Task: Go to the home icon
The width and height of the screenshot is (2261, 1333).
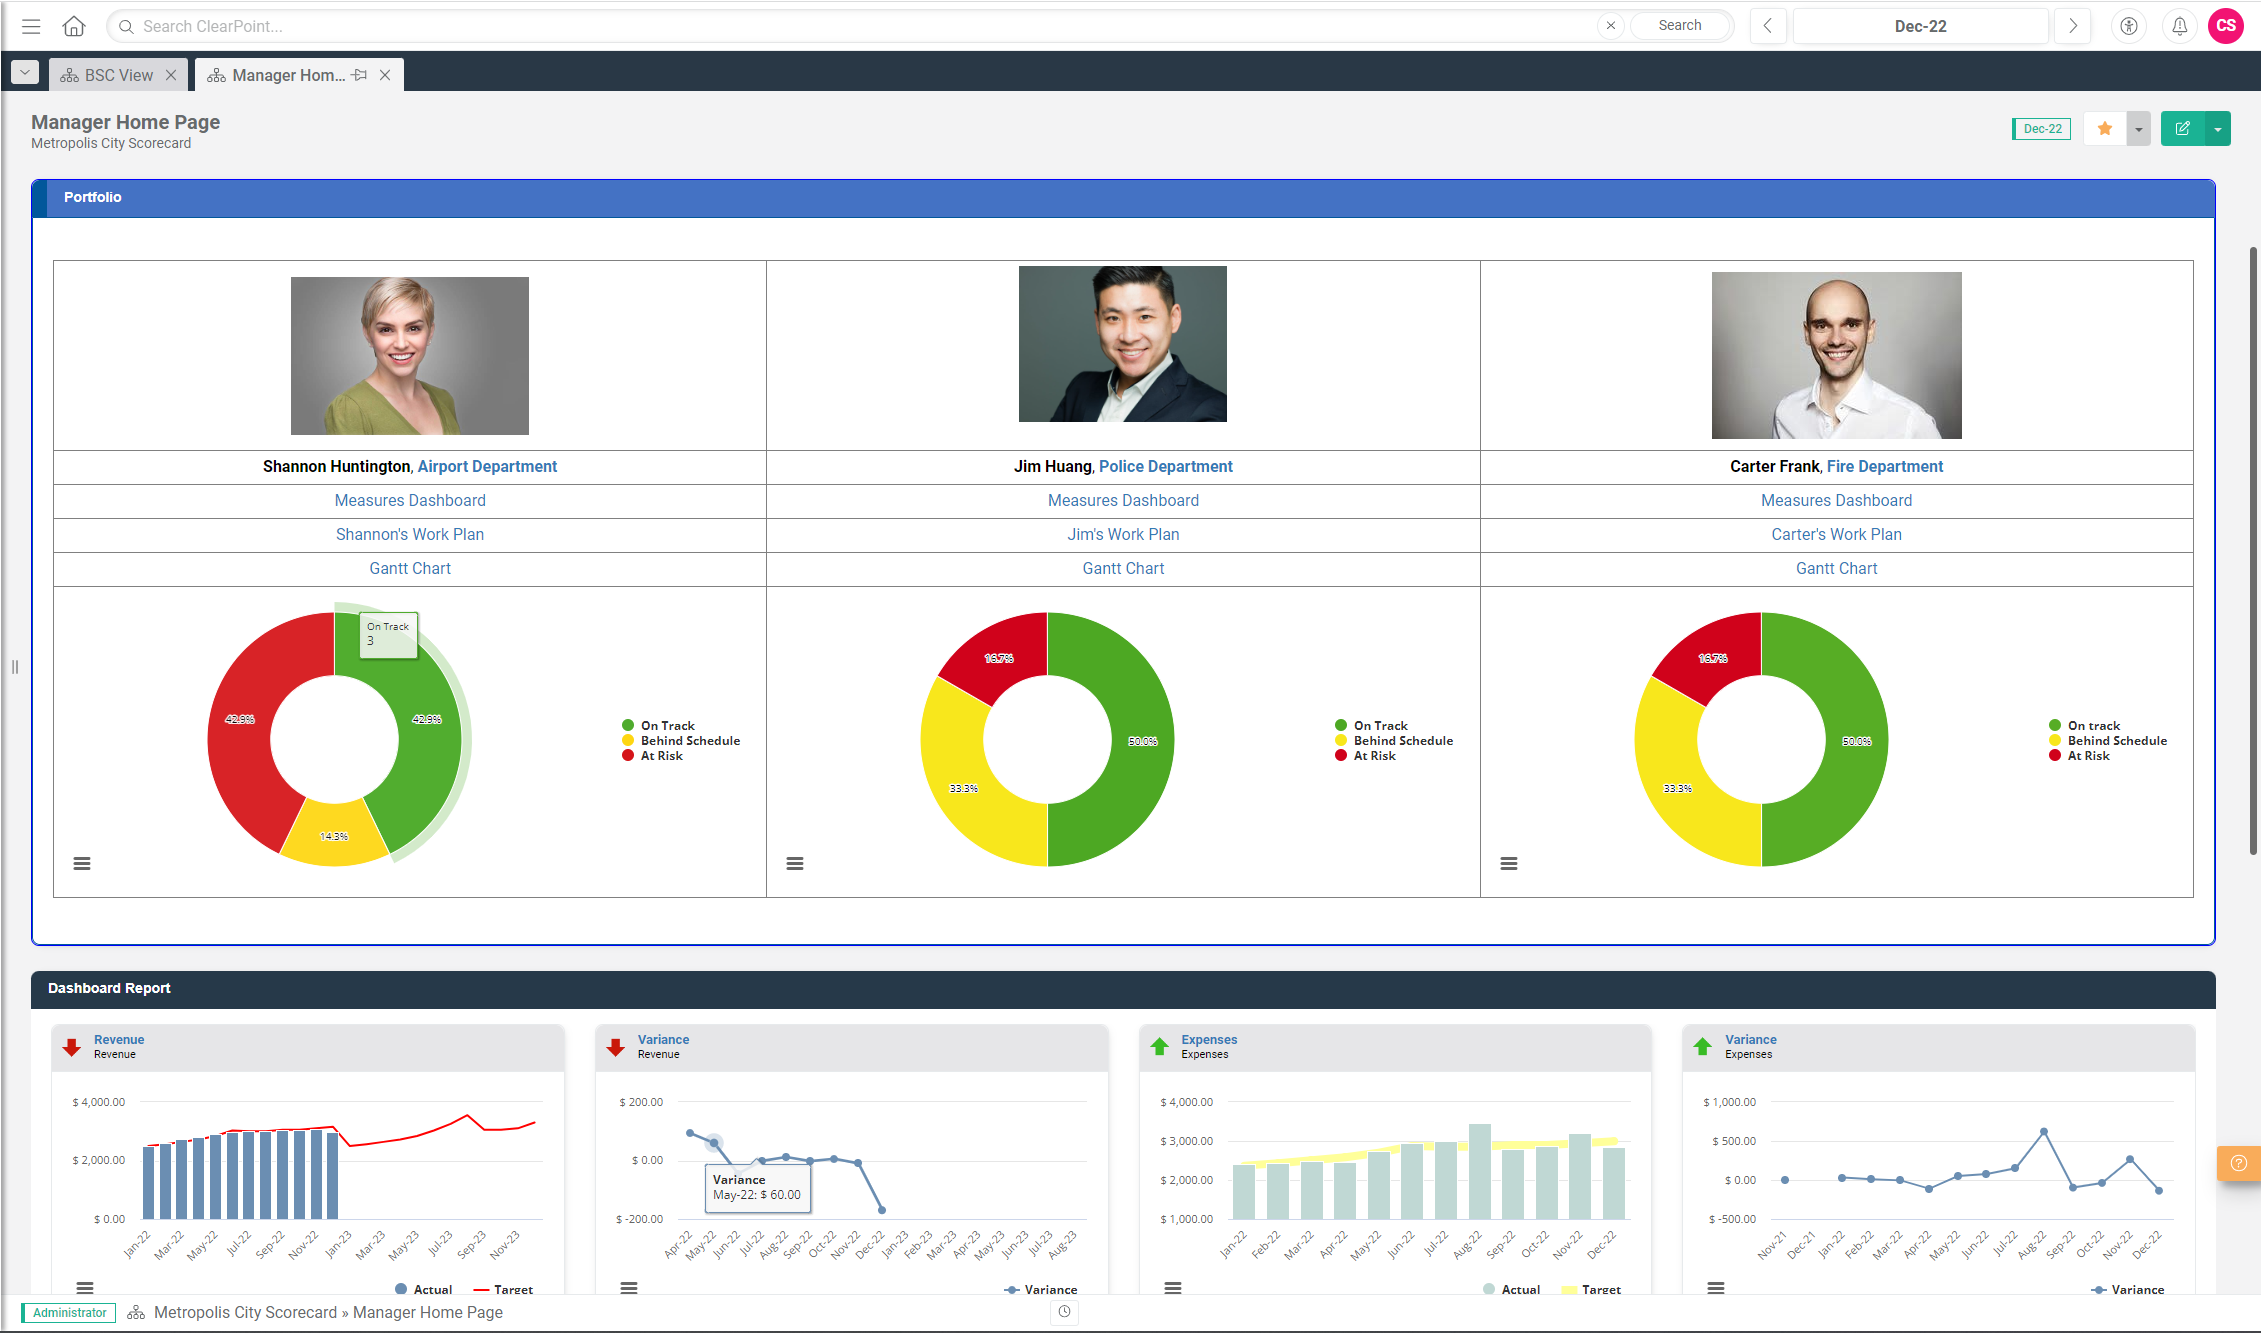Action: click(74, 26)
